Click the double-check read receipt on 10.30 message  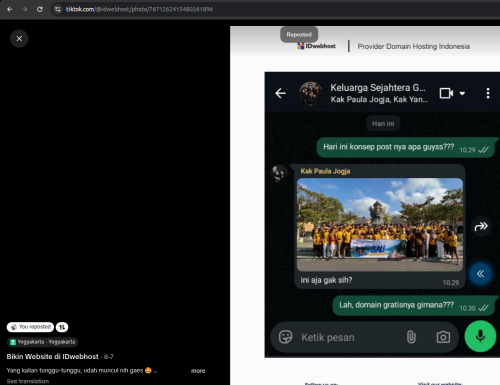[x=483, y=308]
